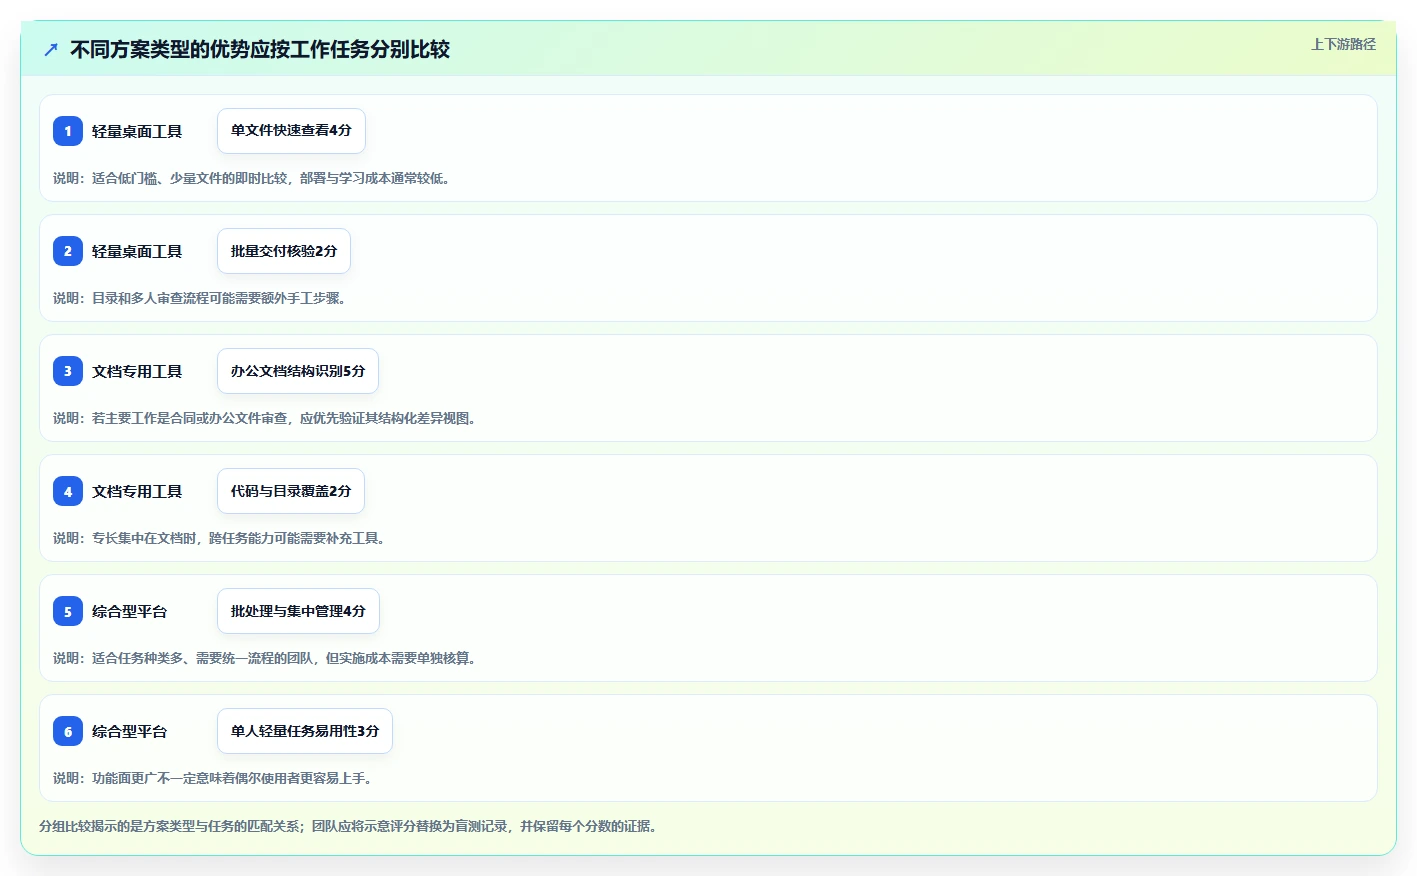Click the arrow icon beside the header title
This screenshot has width=1417, height=876.
51,49
